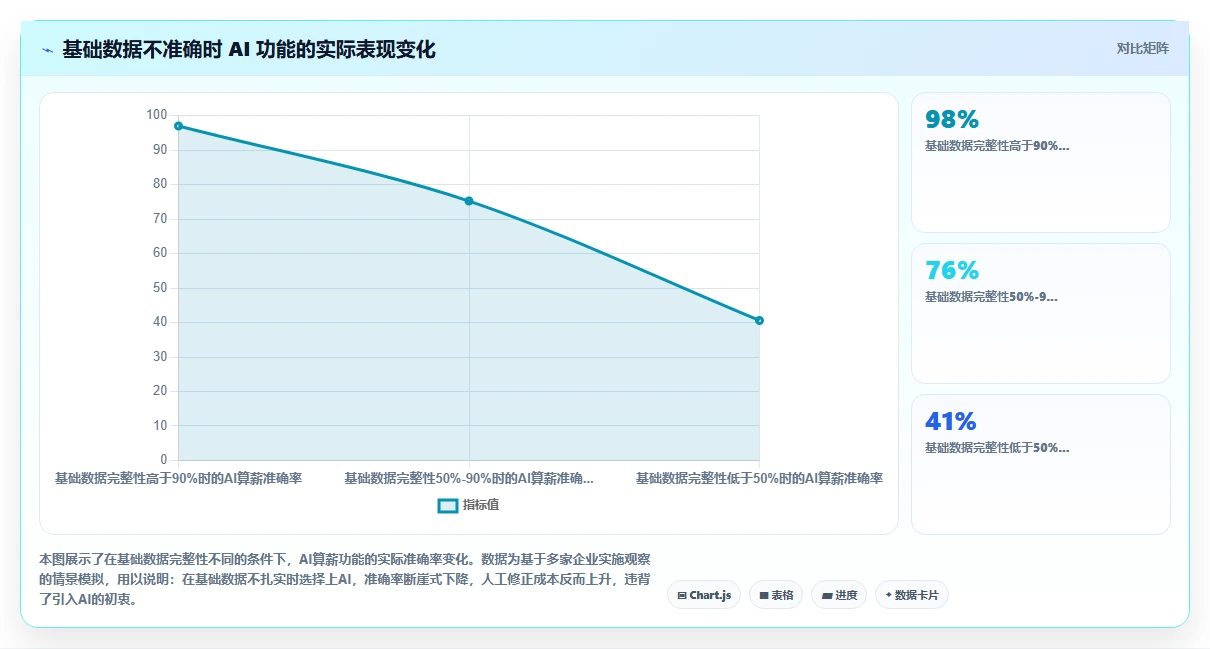
Task: Click x-axis label 基础数据完整性低于50%时的AI算薪准确率
Action: [x=760, y=479]
